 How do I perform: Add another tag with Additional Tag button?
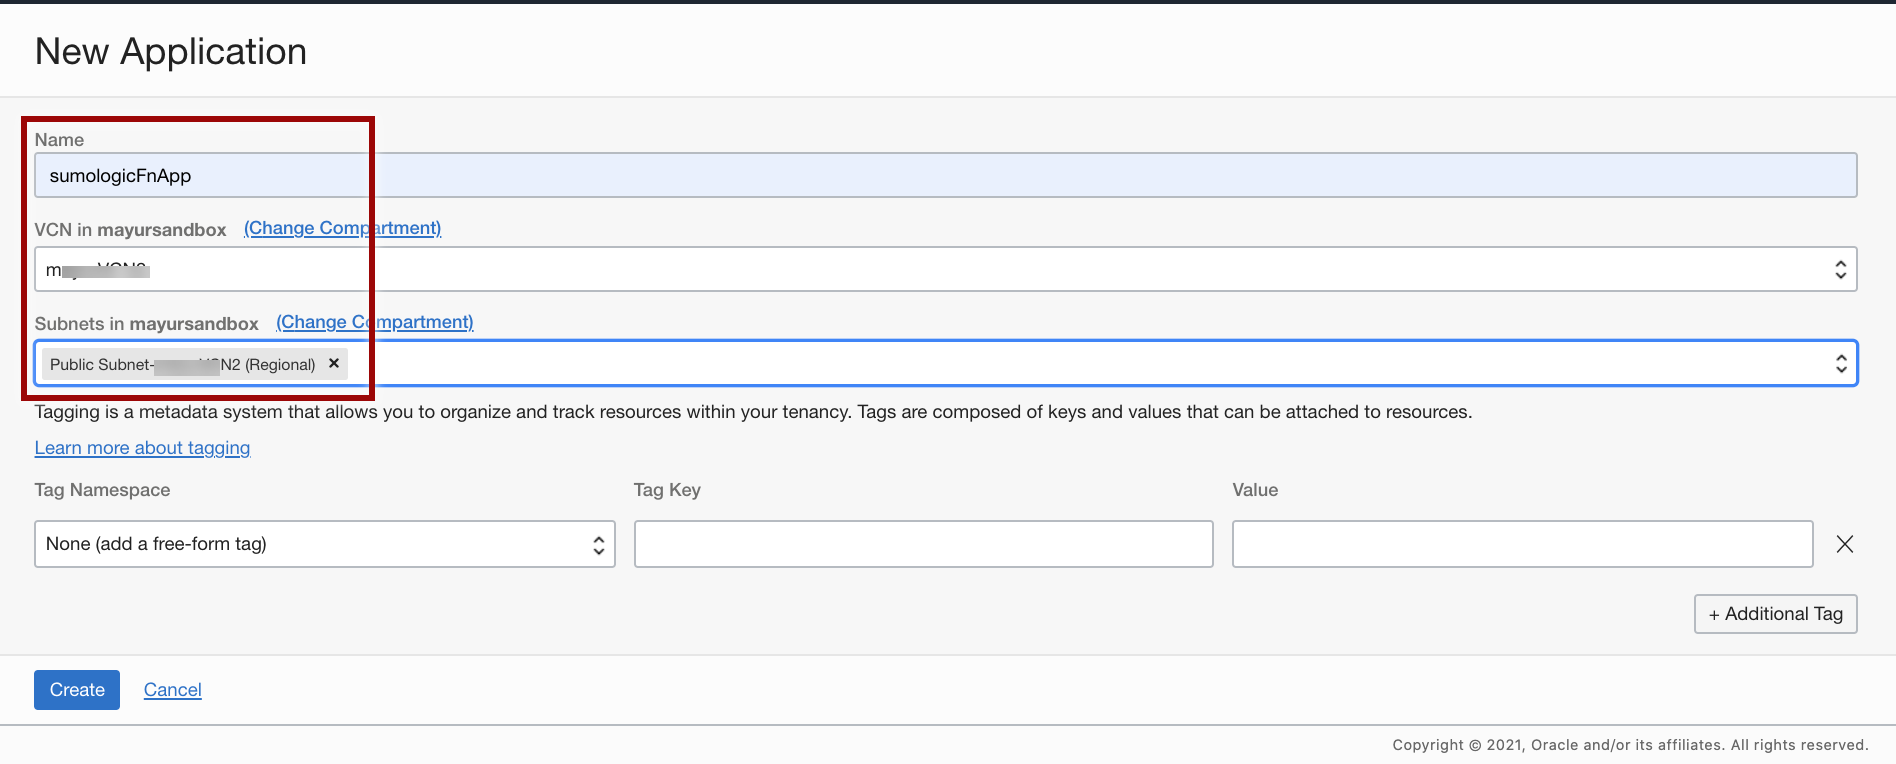point(1775,614)
